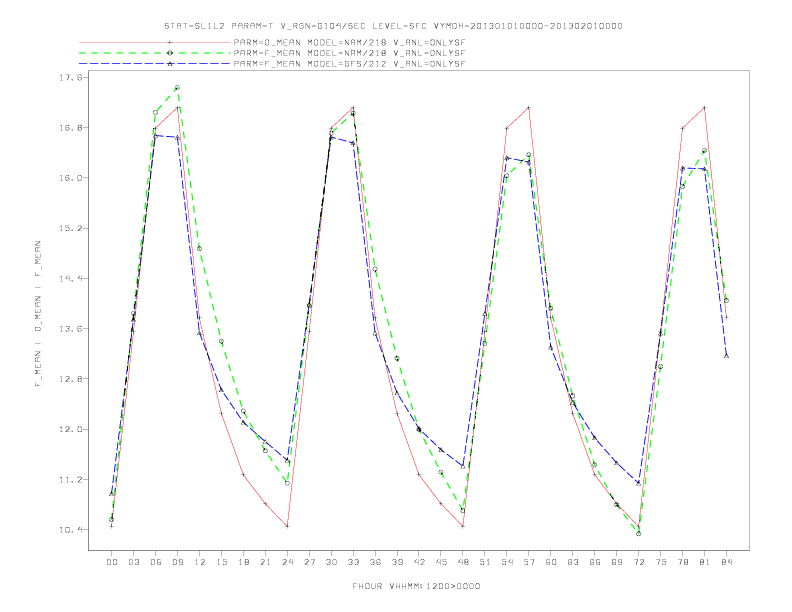Click the 48 forecast hour label
The height and width of the screenshot is (612, 792).
[463, 562]
